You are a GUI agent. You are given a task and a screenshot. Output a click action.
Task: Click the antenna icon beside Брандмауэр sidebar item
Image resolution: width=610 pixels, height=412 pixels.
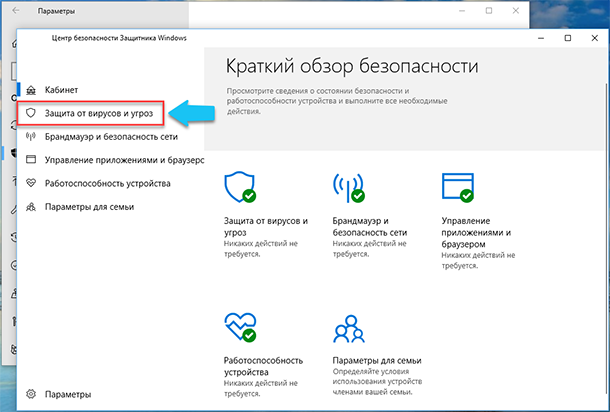click(x=31, y=137)
